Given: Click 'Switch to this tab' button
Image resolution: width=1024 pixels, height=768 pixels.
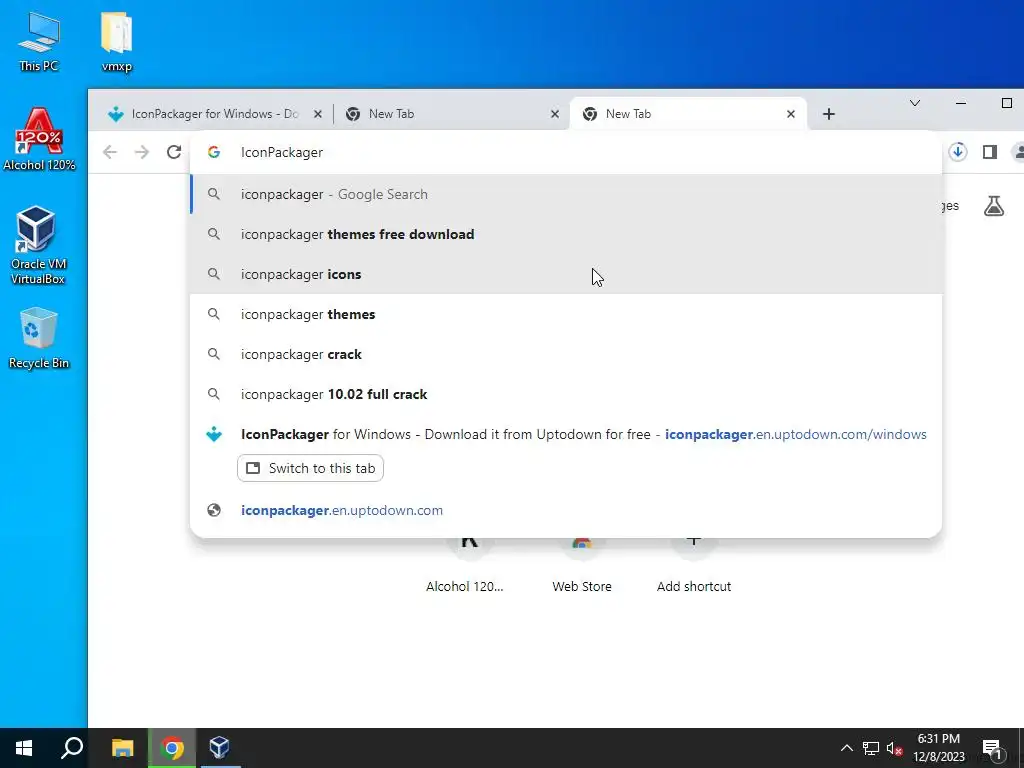Looking at the screenshot, I should pyautogui.click(x=310, y=468).
